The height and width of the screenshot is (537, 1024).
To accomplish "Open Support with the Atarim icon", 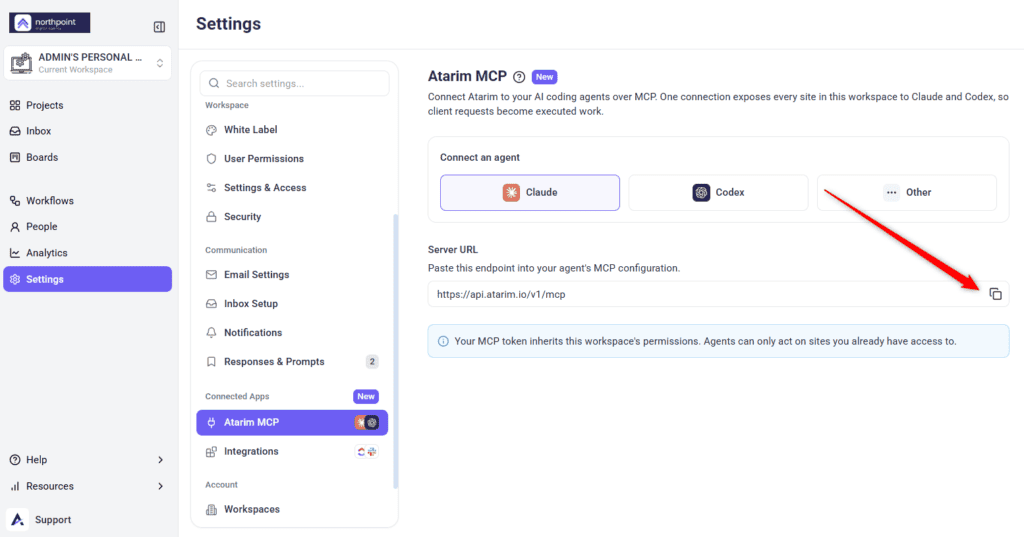I will point(18,519).
